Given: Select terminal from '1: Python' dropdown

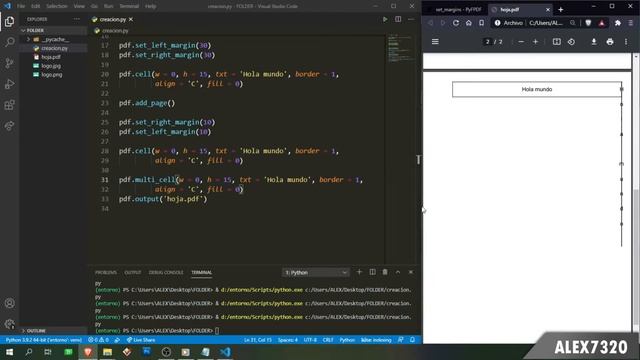Looking at the screenshot, I should (x=316, y=272).
